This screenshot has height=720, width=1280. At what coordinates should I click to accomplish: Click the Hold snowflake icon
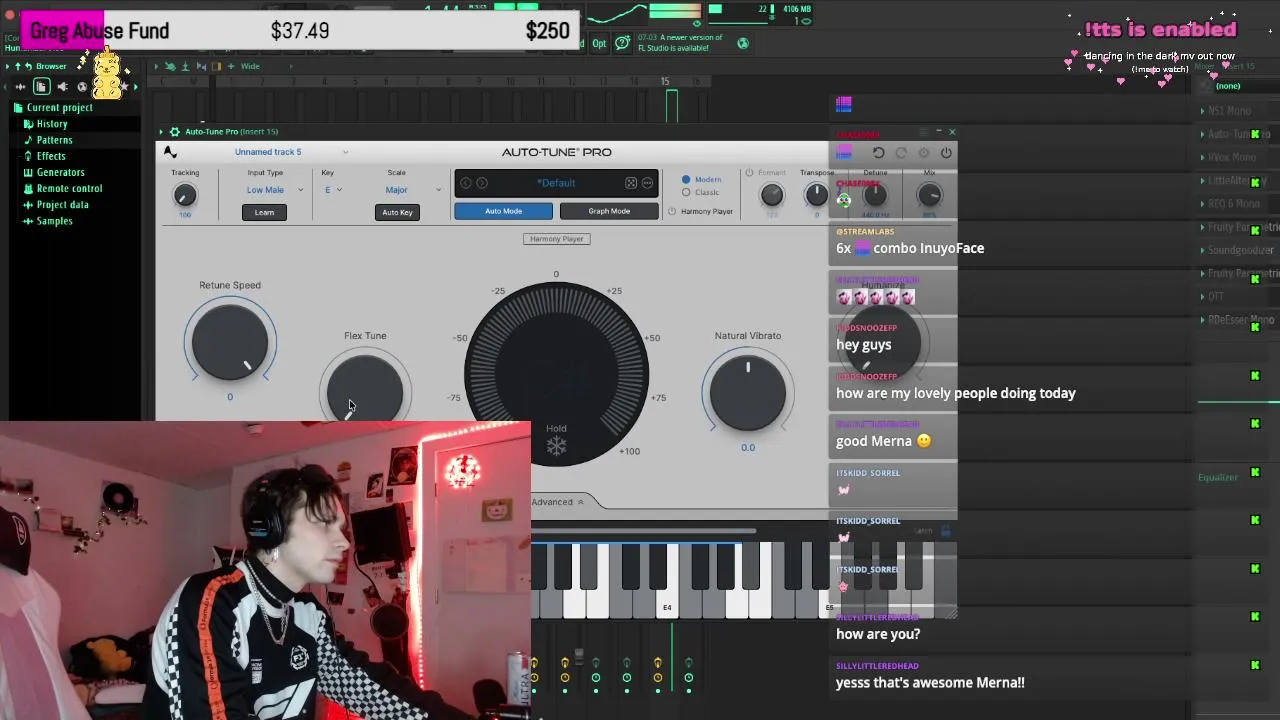coord(556,446)
